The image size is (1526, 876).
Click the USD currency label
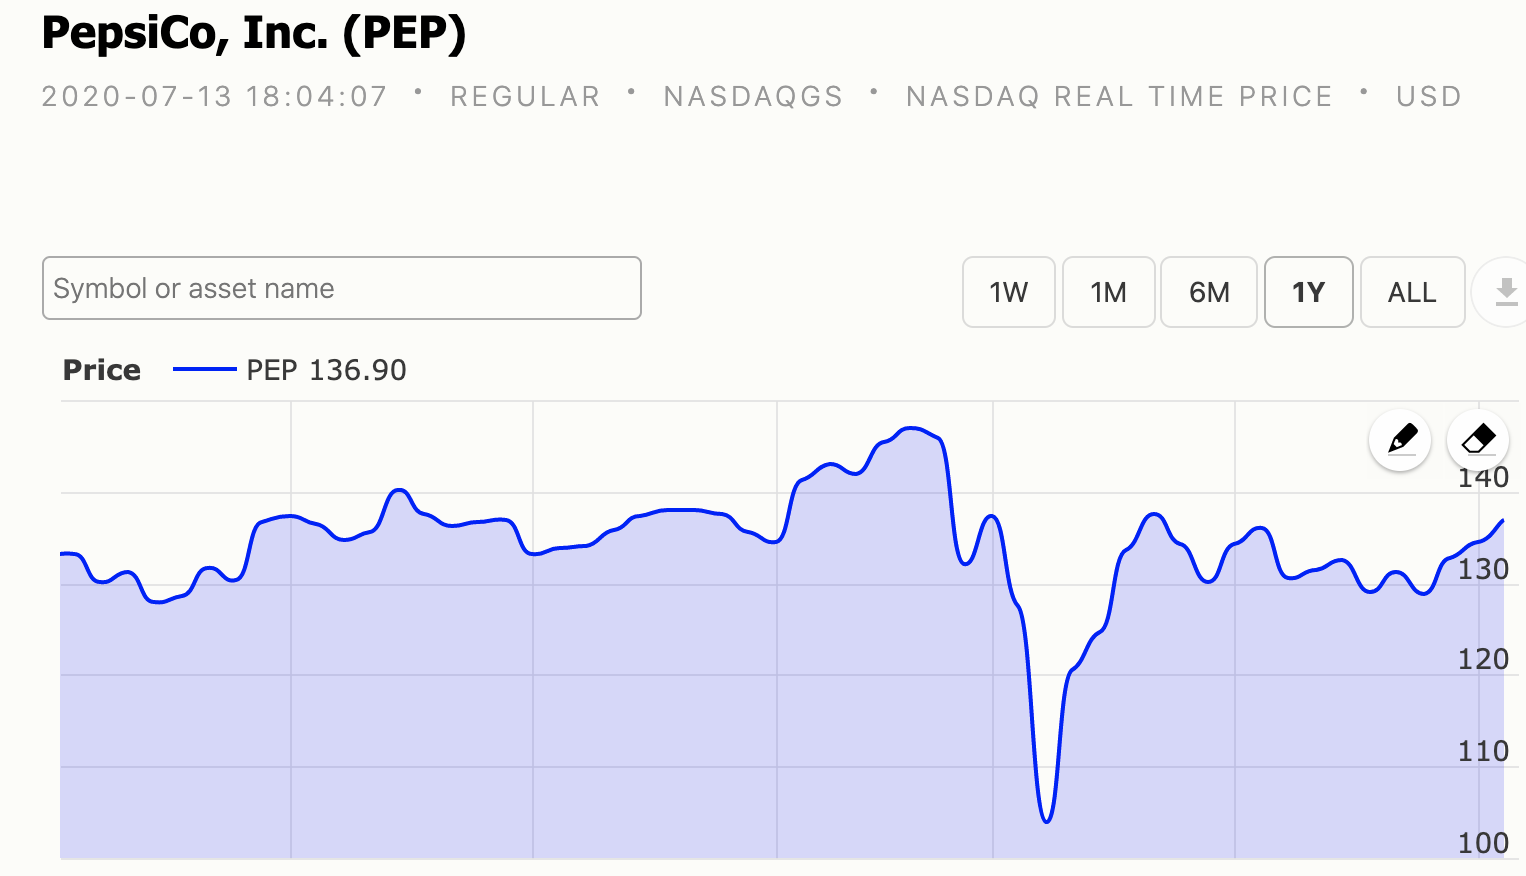point(1429,96)
